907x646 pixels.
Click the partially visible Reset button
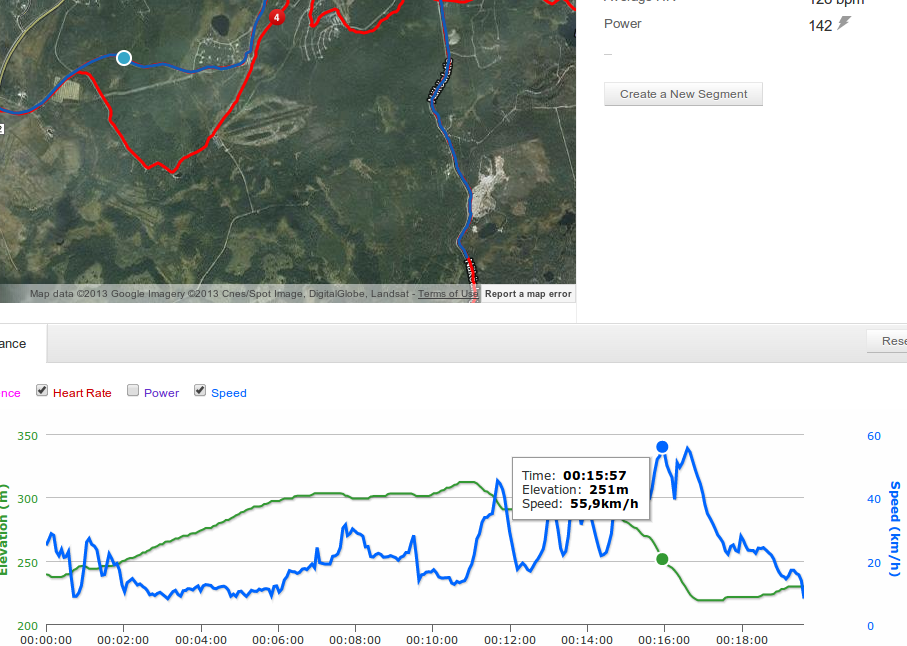click(888, 341)
